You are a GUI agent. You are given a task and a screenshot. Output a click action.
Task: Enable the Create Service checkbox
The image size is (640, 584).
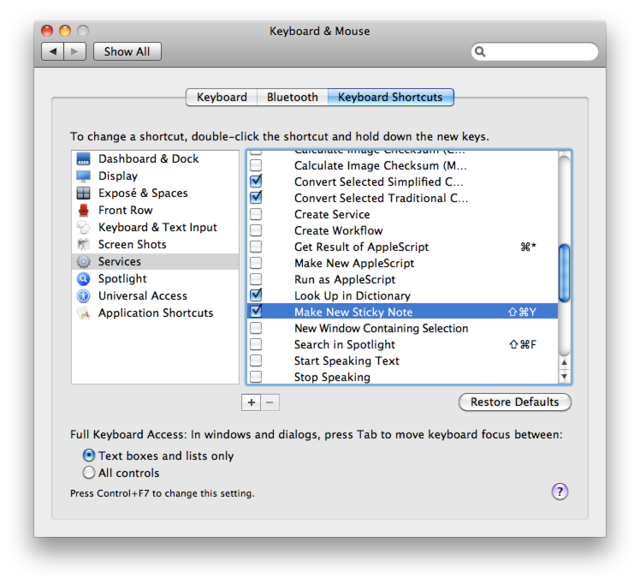click(256, 214)
